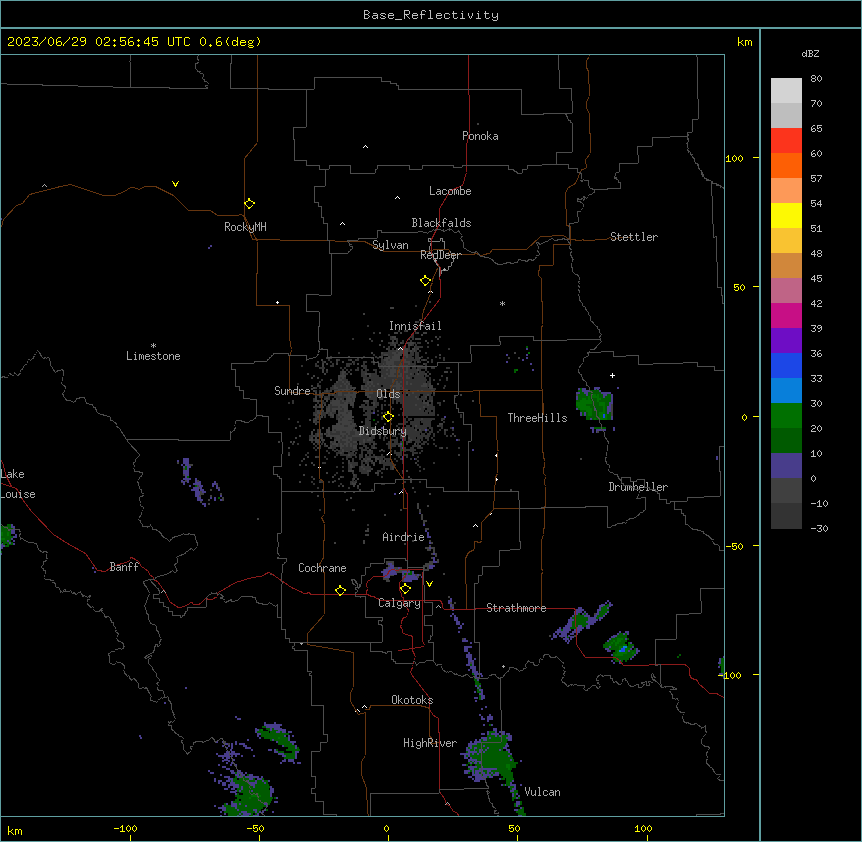Image resolution: width=862 pixels, height=842 pixels.
Task: Click the white plus marker north of Drumheller
Action: pos(612,375)
